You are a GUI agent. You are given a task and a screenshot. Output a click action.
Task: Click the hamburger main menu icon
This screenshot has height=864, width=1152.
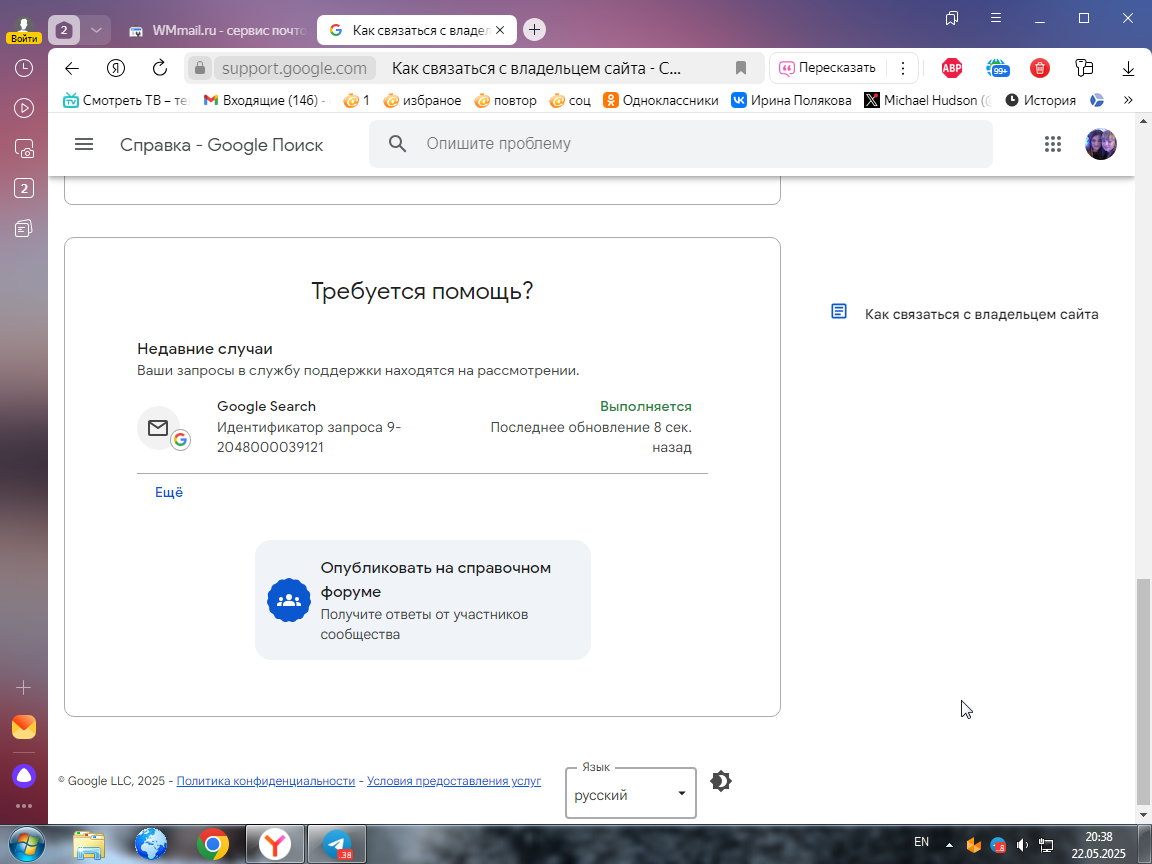84,144
